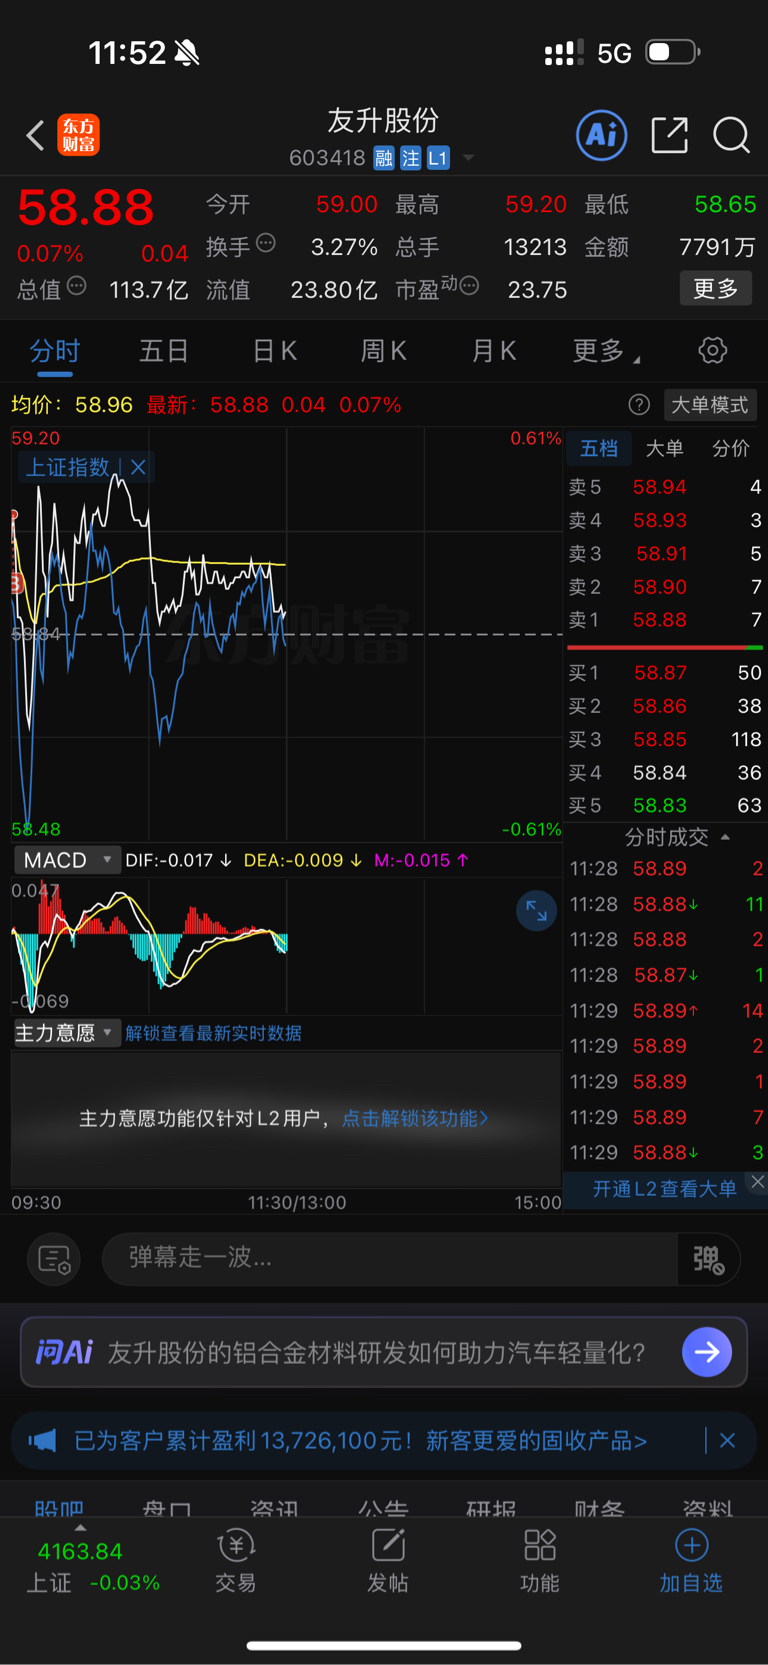
Task: Select the 五档 order book tab
Action: coord(599,448)
